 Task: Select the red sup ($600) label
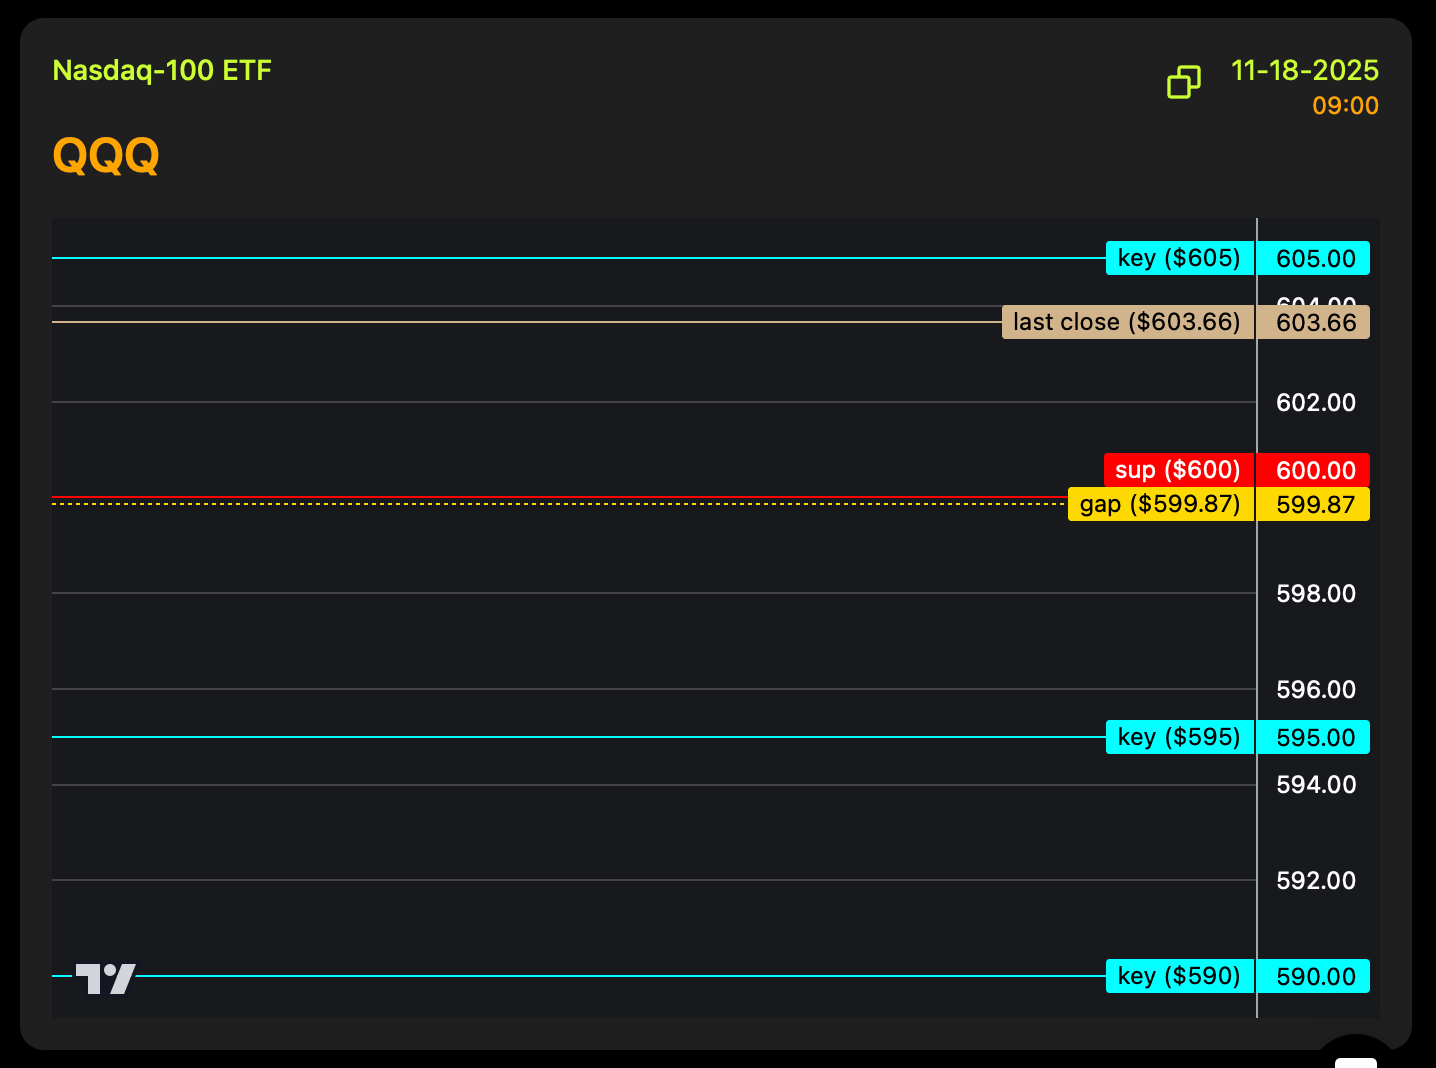click(x=1178, y=470)
